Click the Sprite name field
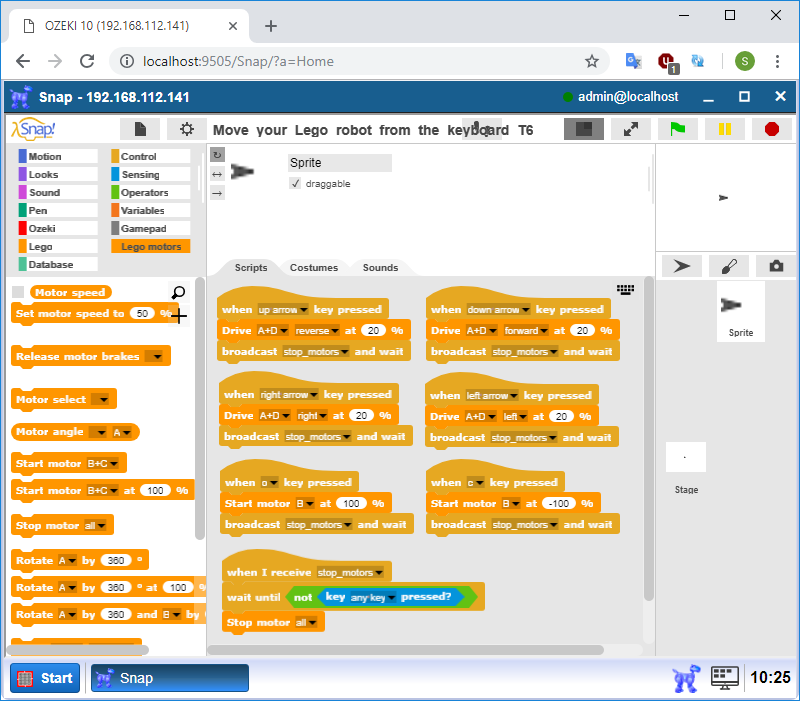The height and width of the screenshot is (701, 800). (340, 163)
